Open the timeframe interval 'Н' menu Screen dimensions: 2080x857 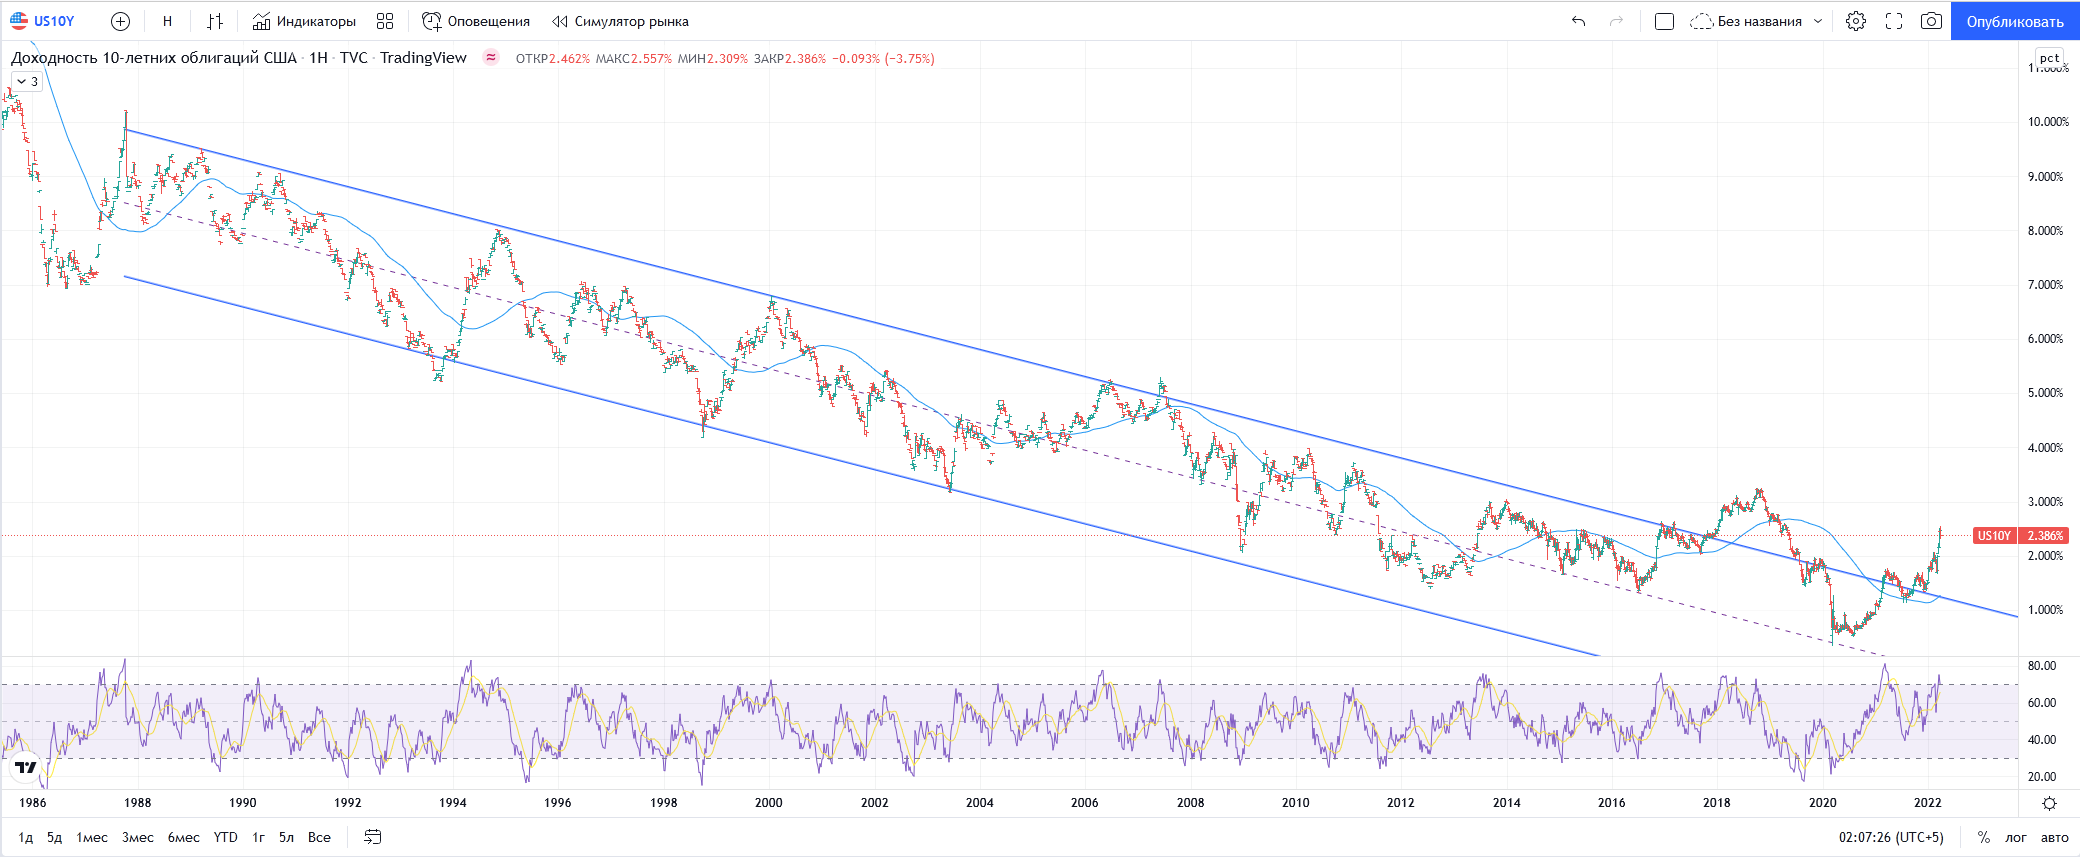click(167, 21)
